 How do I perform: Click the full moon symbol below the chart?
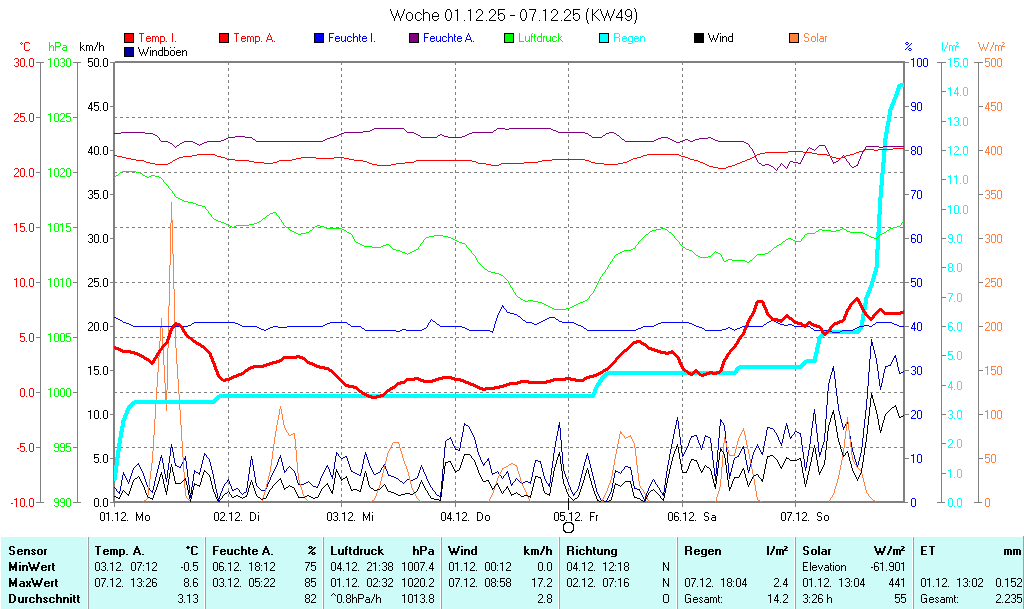[568, 527]
